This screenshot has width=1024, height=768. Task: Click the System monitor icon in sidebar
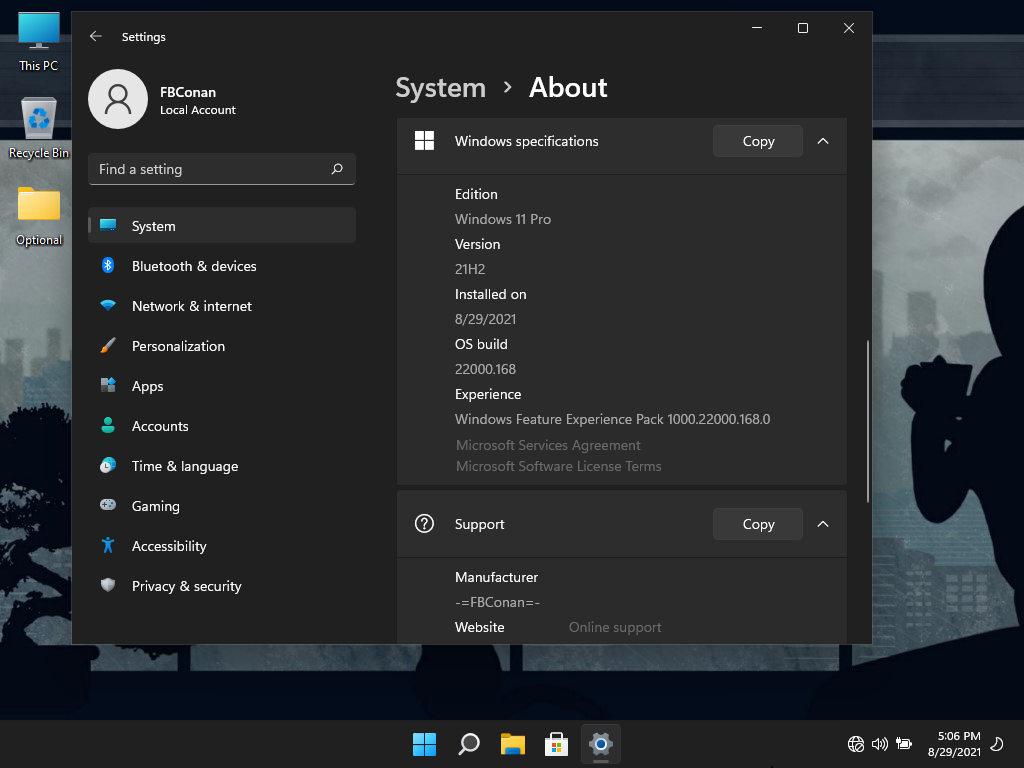pos(108,225)
